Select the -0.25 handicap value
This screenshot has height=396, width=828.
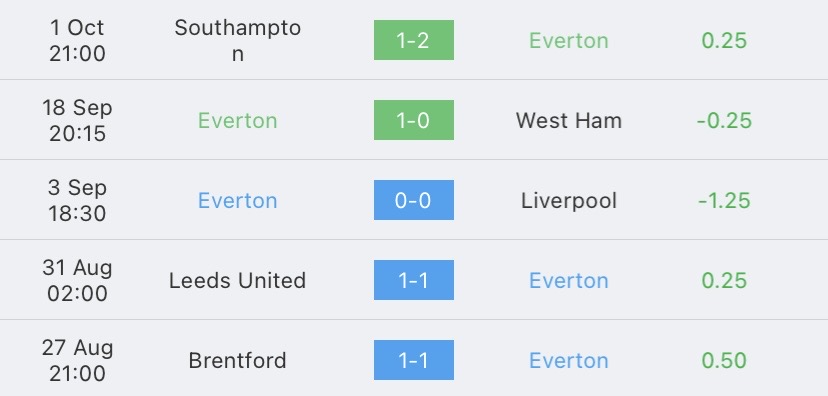[x=724, y=120]
